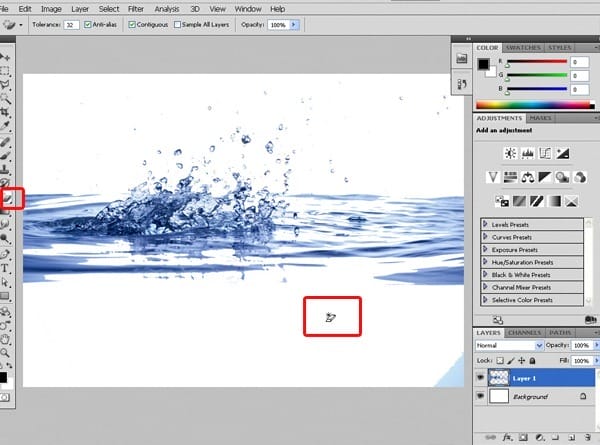
Task: Open layer Opacity slider arrow
Action: 596,345
